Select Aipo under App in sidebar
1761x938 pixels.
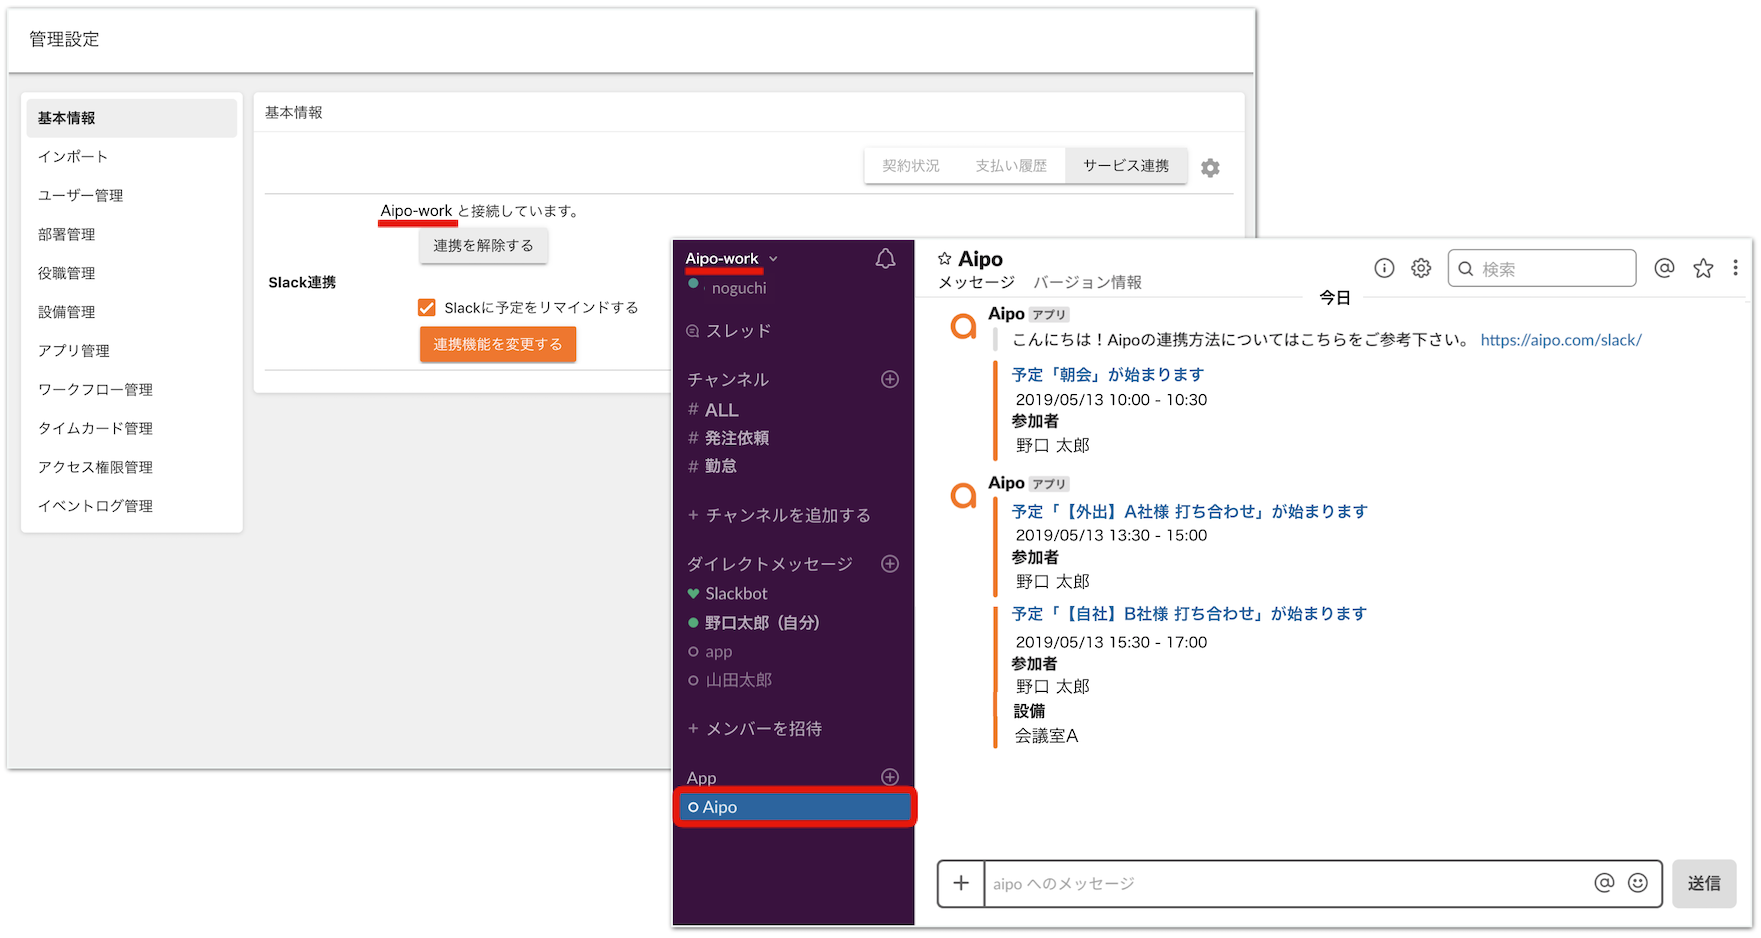pyautogui.click(x=795, y=807)
